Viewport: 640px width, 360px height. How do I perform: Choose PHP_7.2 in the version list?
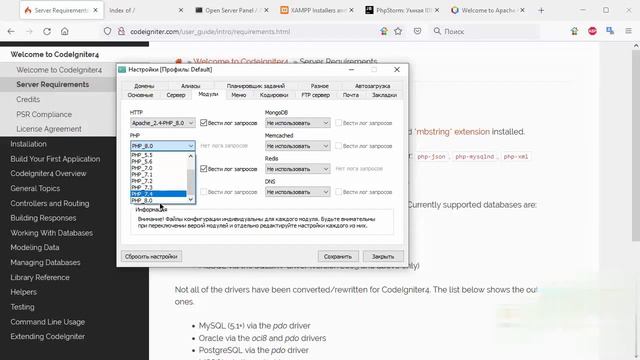point(158,181)
